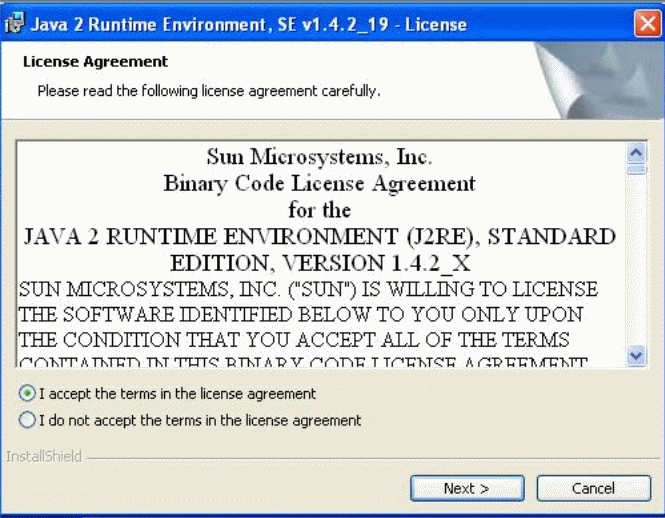
Task: Click the Java installer icon in title bar
Action: [15, 23]
